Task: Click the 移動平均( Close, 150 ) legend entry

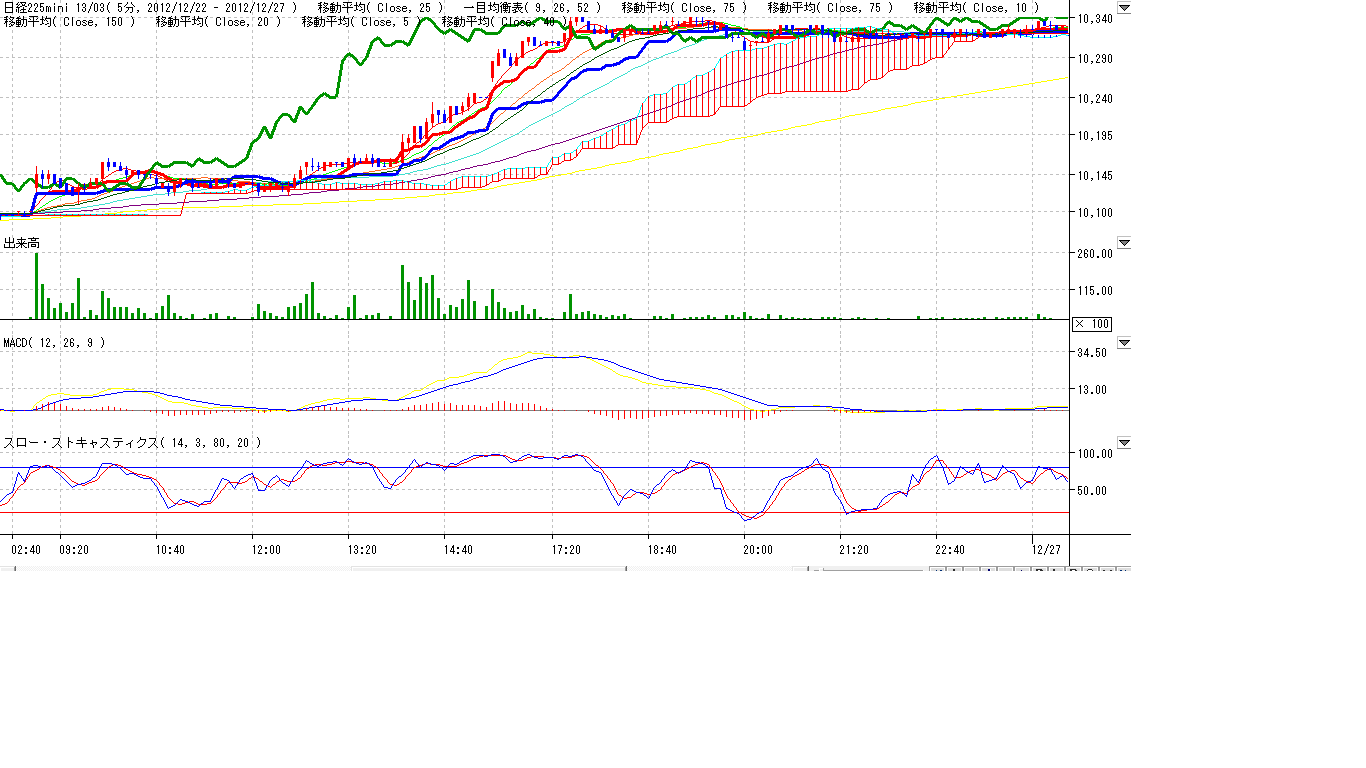Action: coord(68,21)
